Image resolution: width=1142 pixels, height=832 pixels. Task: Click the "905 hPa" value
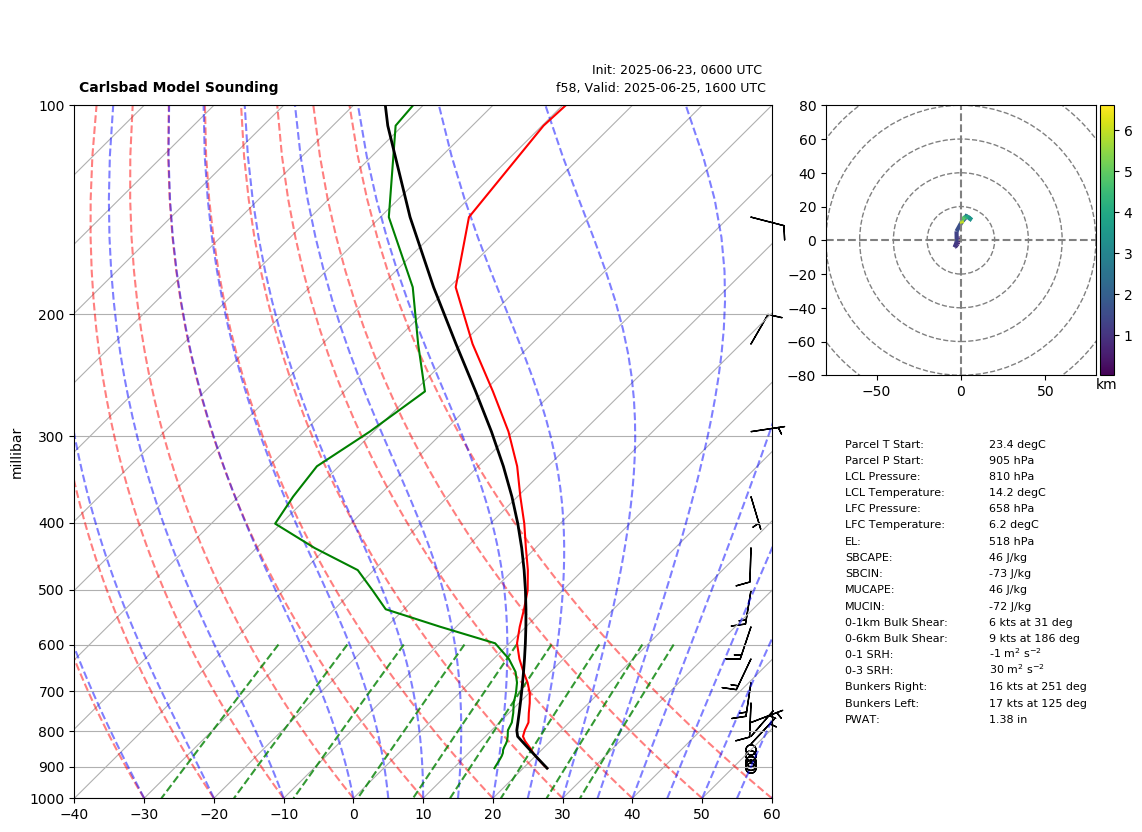[1012, 460]
